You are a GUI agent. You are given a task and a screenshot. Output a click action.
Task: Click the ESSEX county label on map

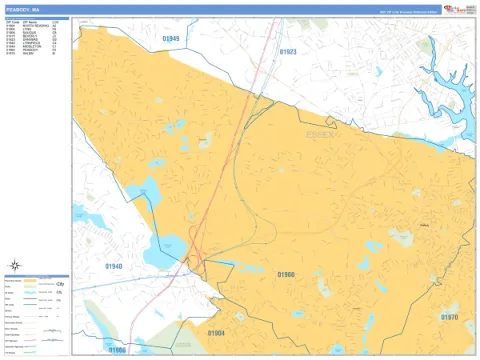pos(320,135)
